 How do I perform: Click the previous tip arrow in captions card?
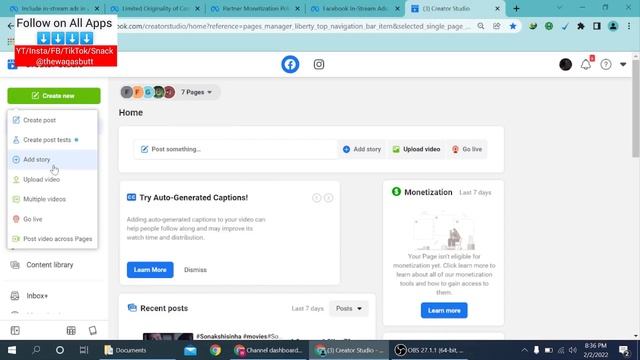tap(316, 198)
